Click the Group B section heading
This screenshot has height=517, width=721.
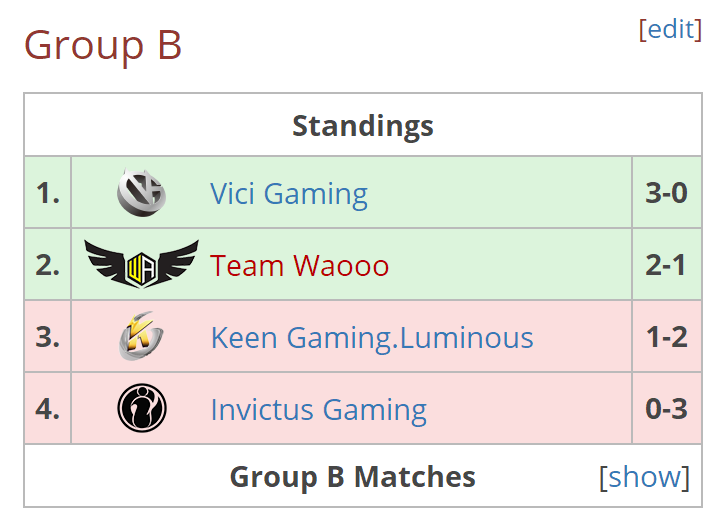click(x=103, y=45)
